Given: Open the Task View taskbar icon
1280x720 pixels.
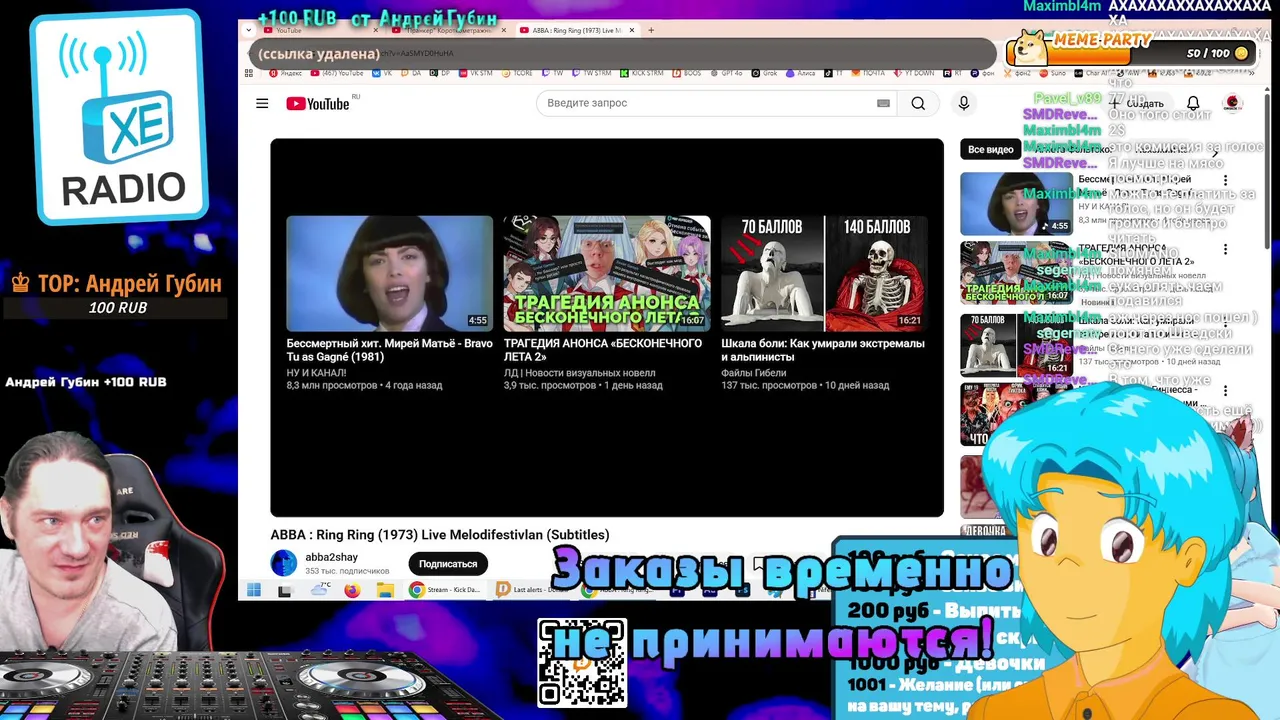Looking at the screenshot, I should pos(285,591).
